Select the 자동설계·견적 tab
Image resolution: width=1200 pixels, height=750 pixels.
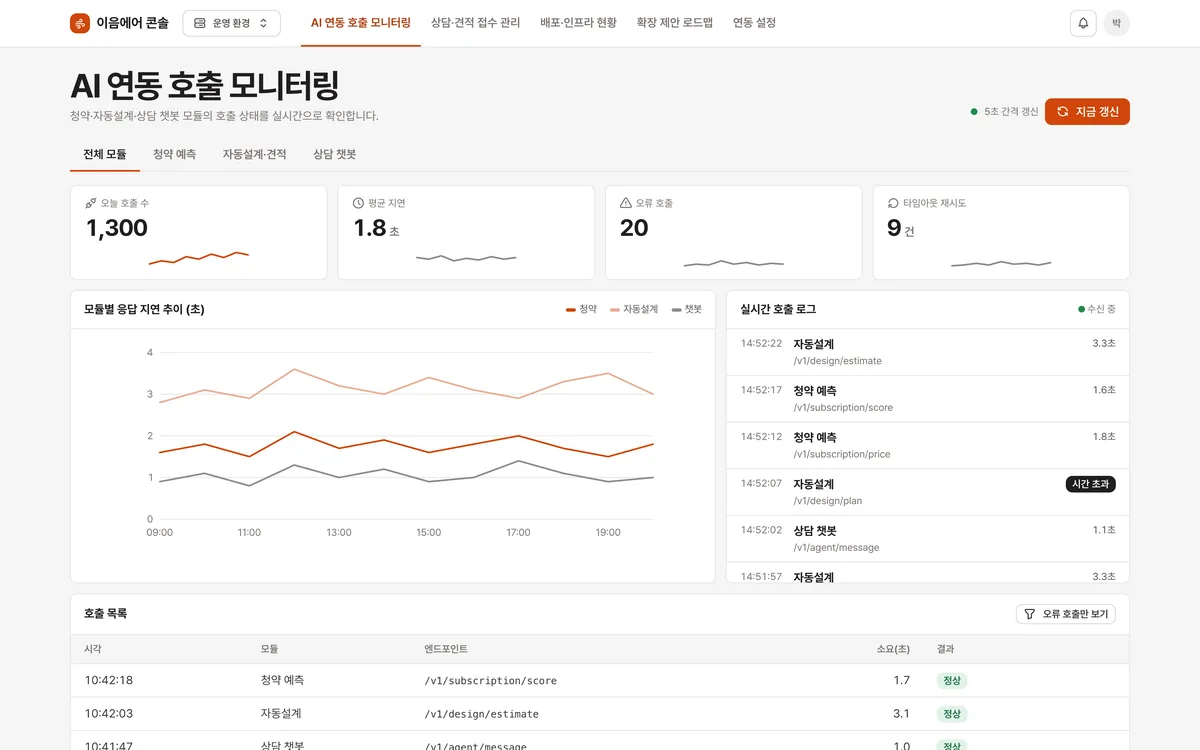click(255, 155)
